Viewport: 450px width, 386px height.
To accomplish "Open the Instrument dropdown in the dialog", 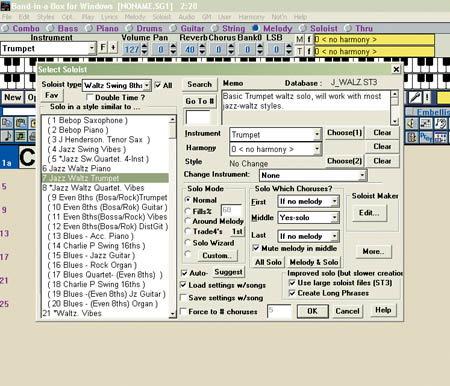I will click(317, 134).
